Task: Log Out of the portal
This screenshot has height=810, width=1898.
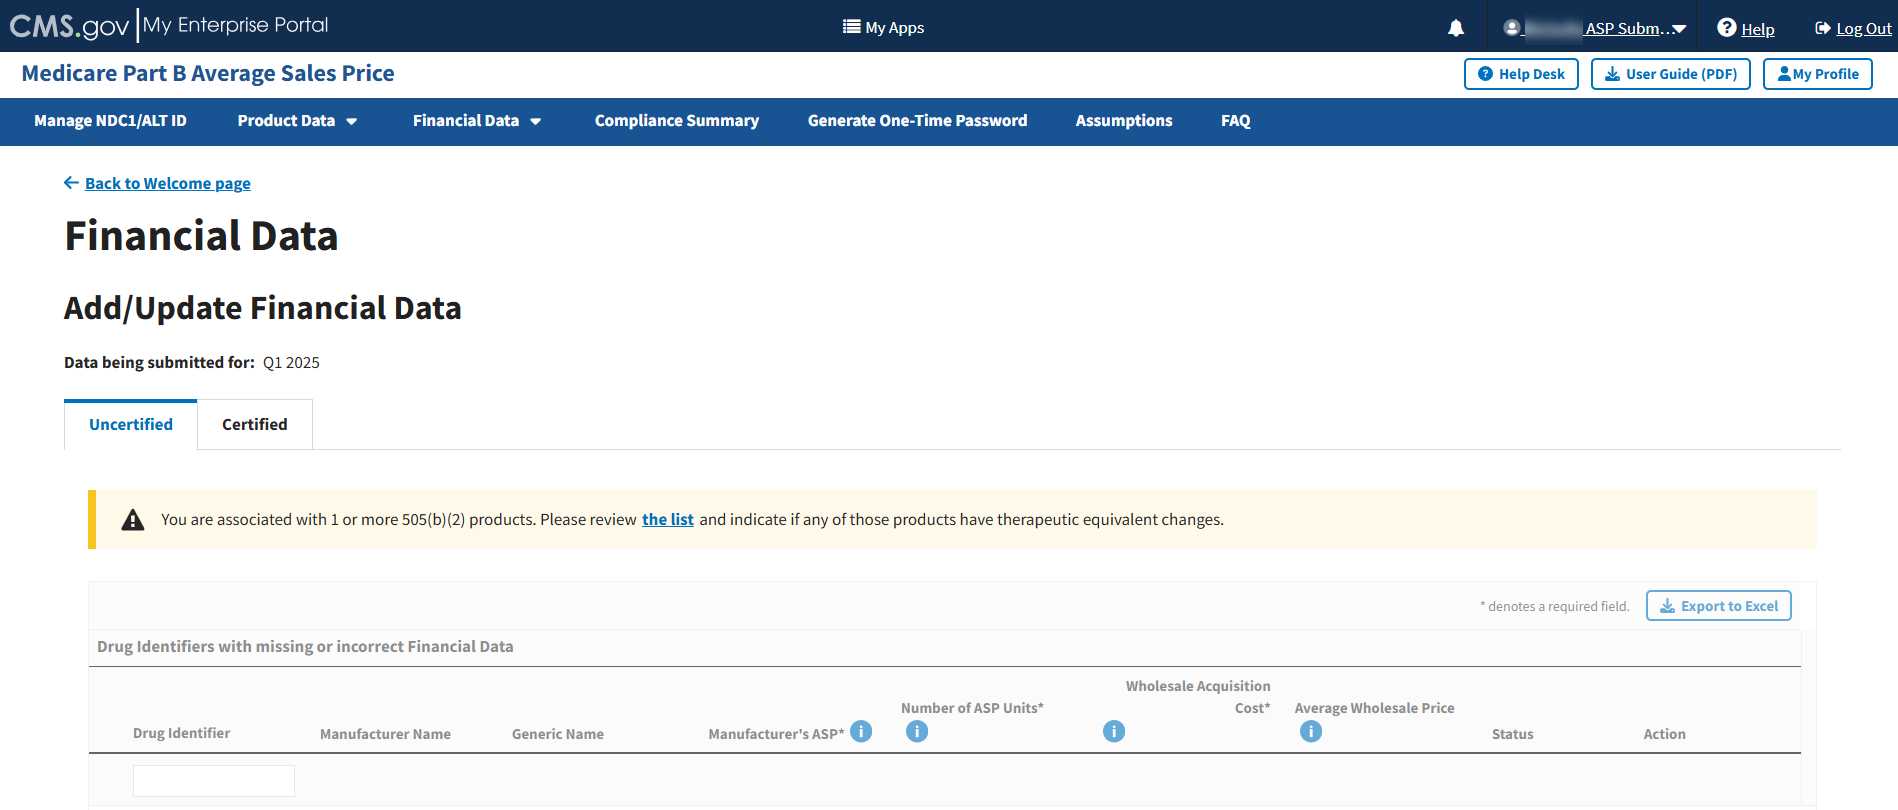Action: (1853, 28)
